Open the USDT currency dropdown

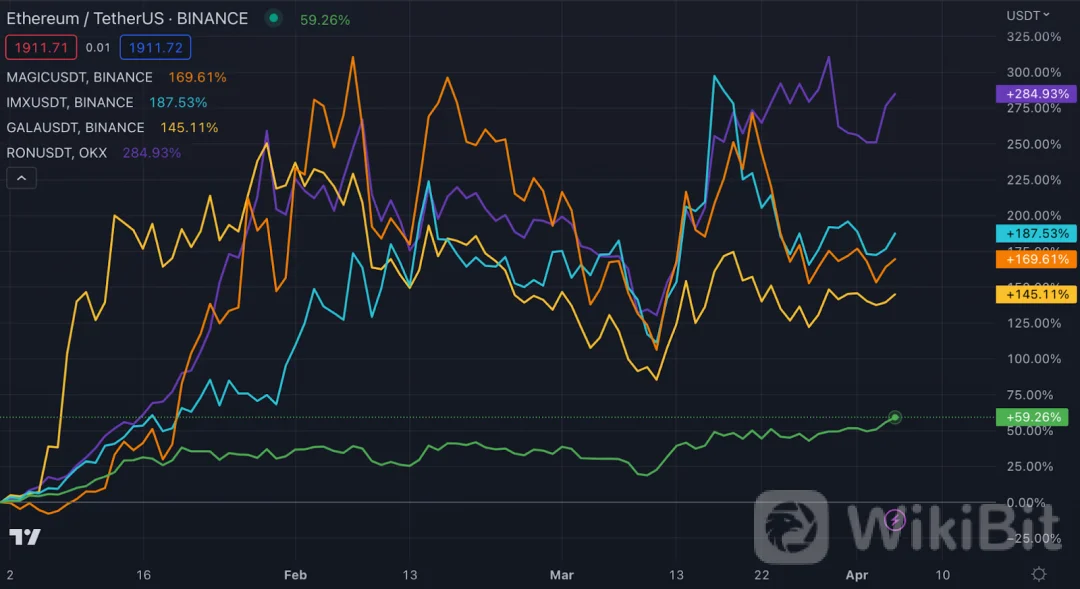click(x=1028, y=15)
